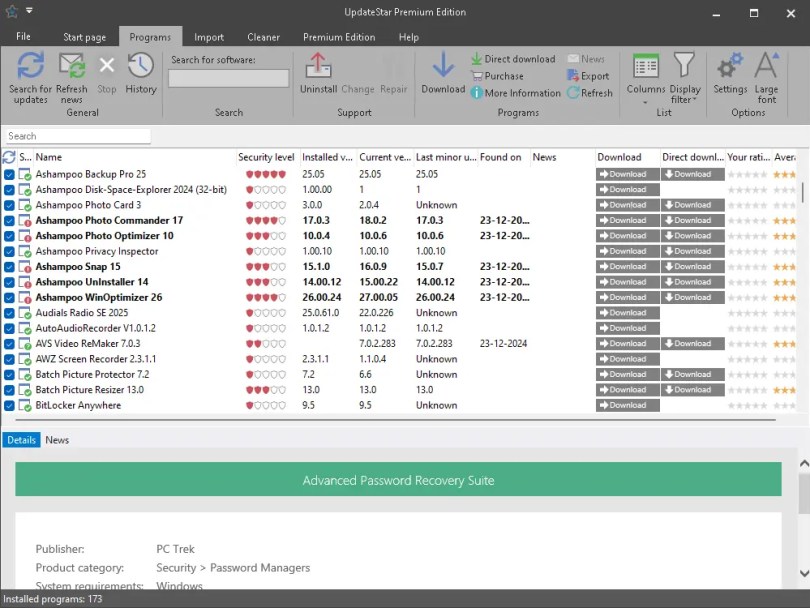The image size is (810, 608).
Task: Click Search for updates icon
Action: tap(30, 66)
